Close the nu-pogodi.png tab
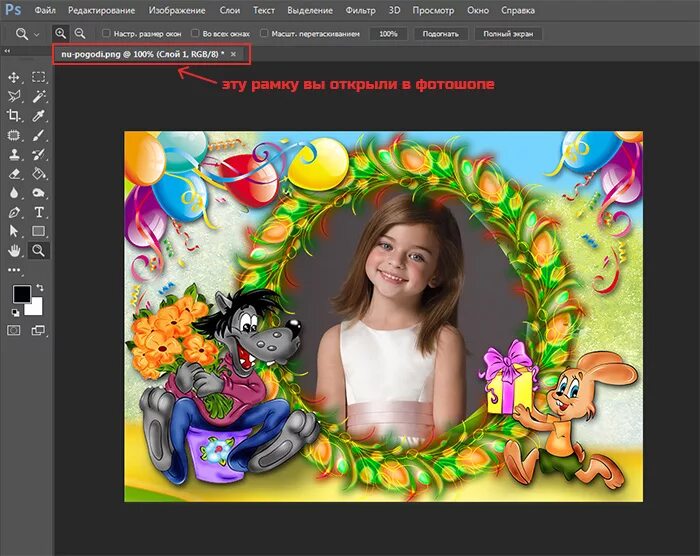This screenshot has width=700, height=556. pos(233,54)
